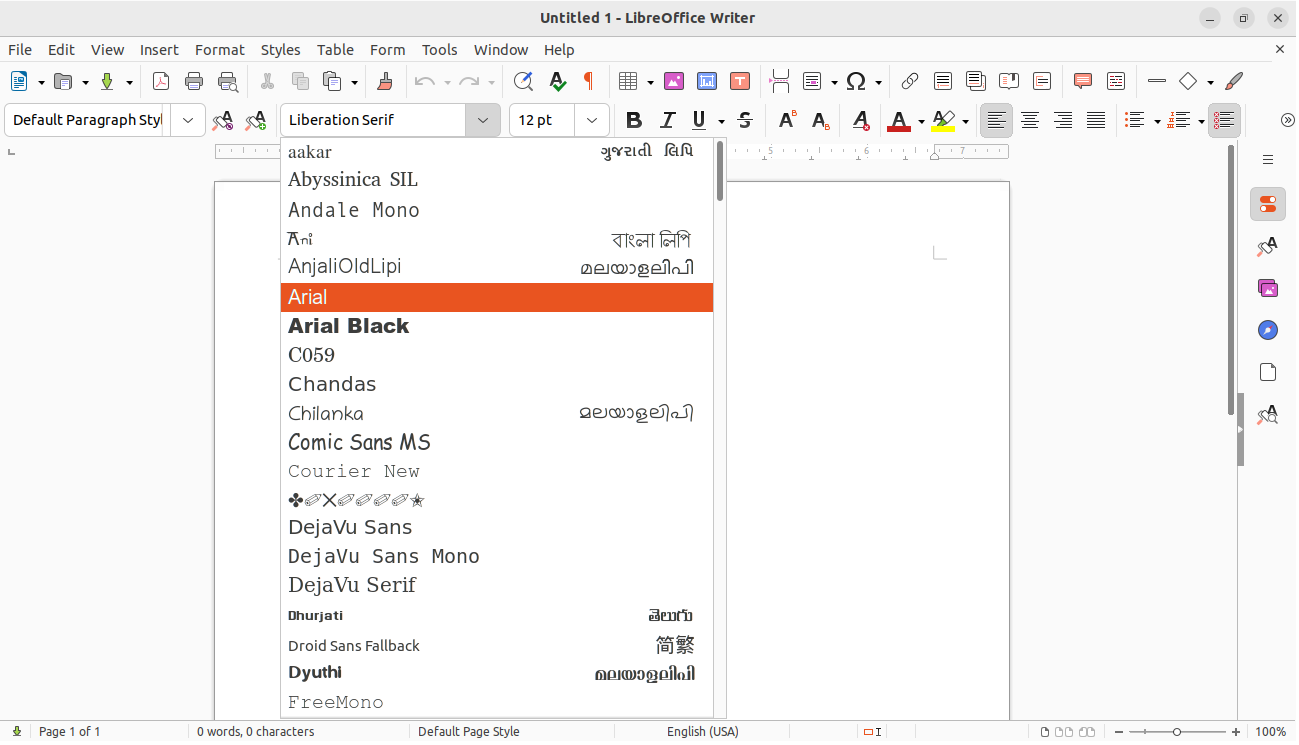Viewport: 1299px width, 745px height.
Task: Expand the Insert Table dropdown arrow
Action: pos(650,83)
